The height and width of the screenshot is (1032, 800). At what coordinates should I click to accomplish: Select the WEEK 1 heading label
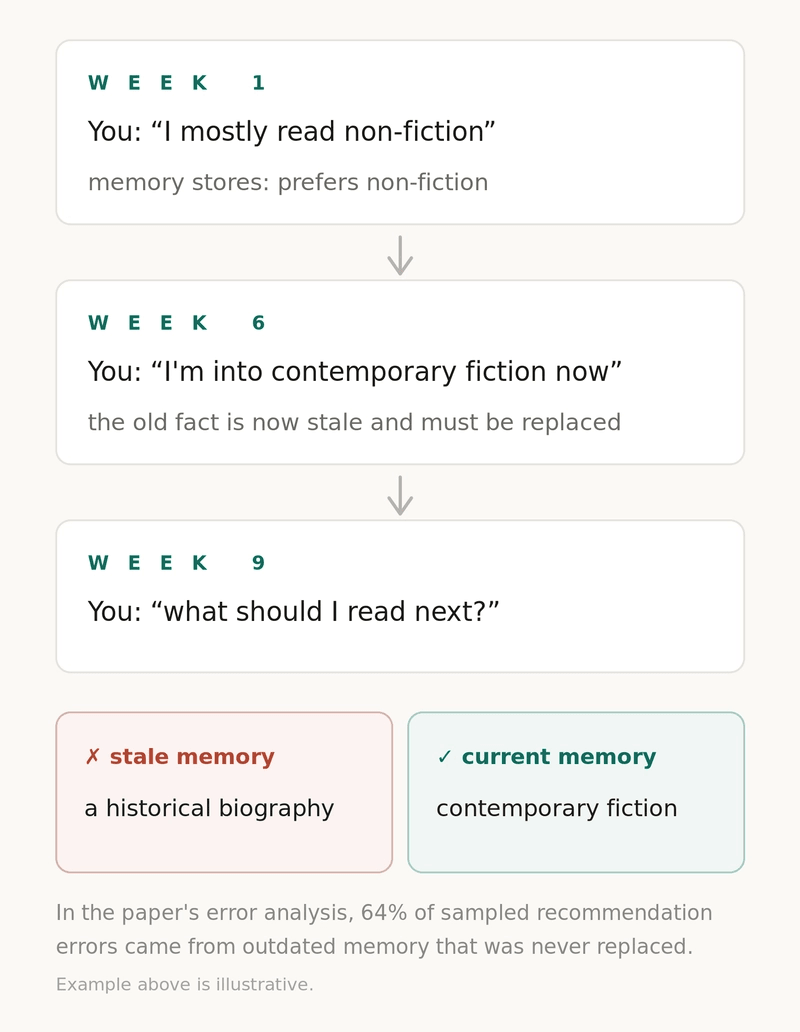[176, 83]
